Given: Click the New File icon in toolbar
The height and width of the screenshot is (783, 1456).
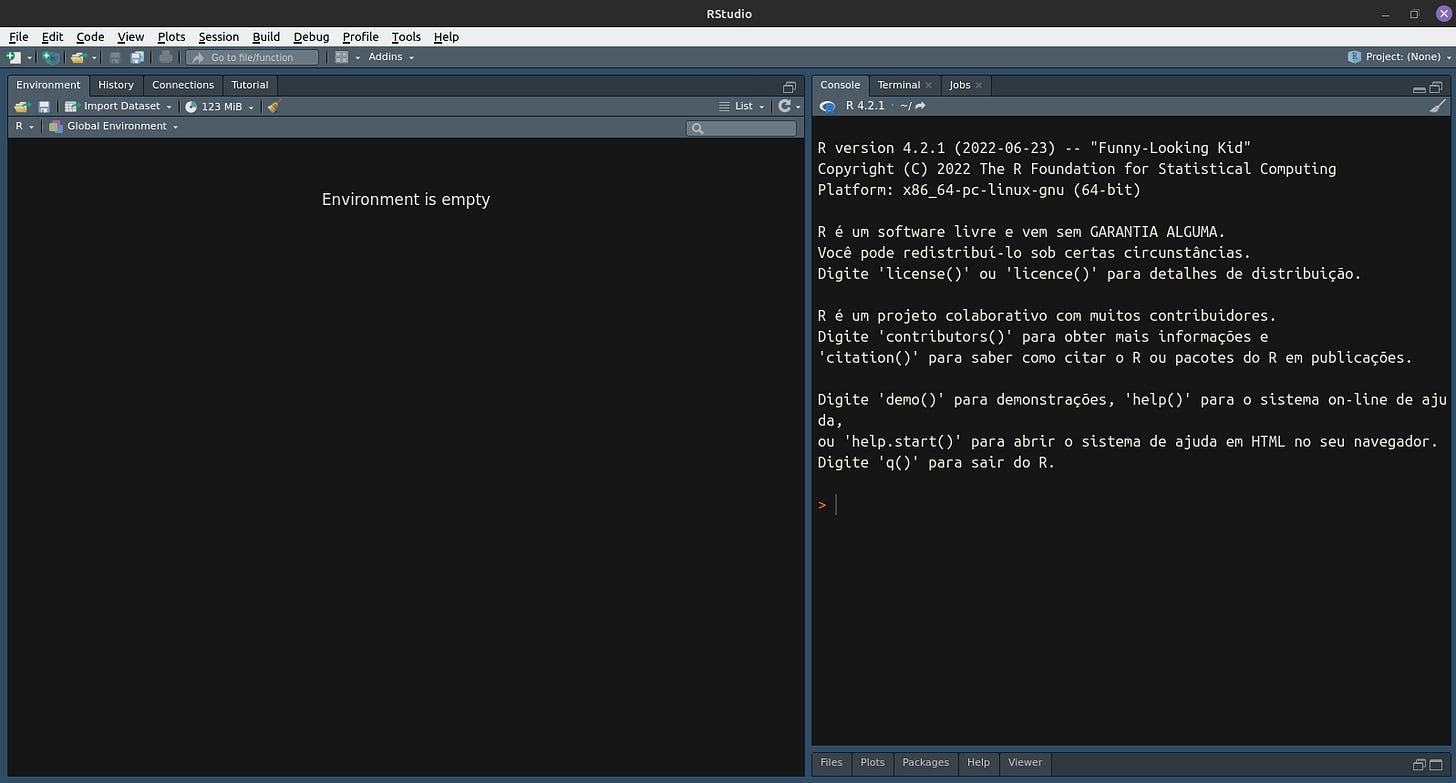Looking at the screenshot, I should (14, 57).
